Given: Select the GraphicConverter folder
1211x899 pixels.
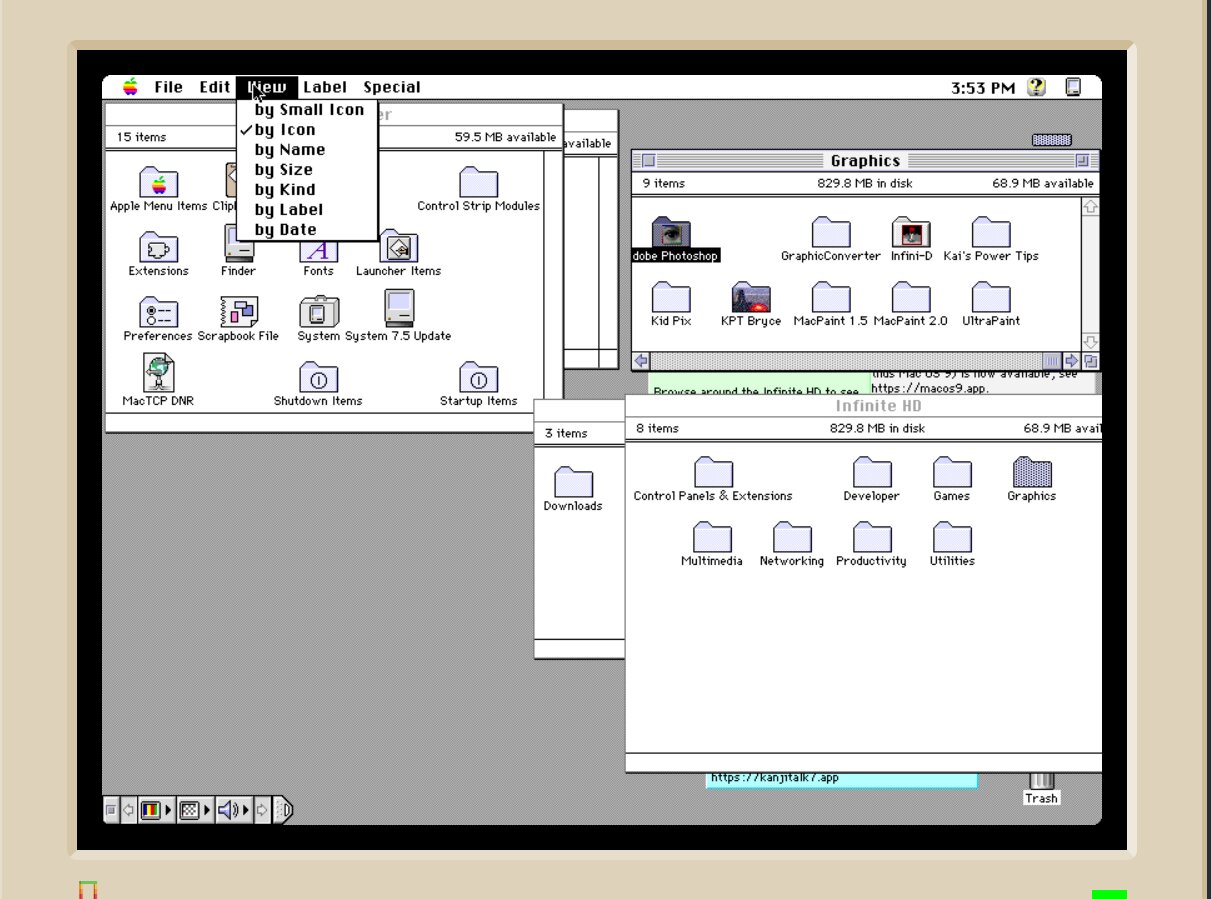Looking at the screenshot, I should (x=831, y=232).
